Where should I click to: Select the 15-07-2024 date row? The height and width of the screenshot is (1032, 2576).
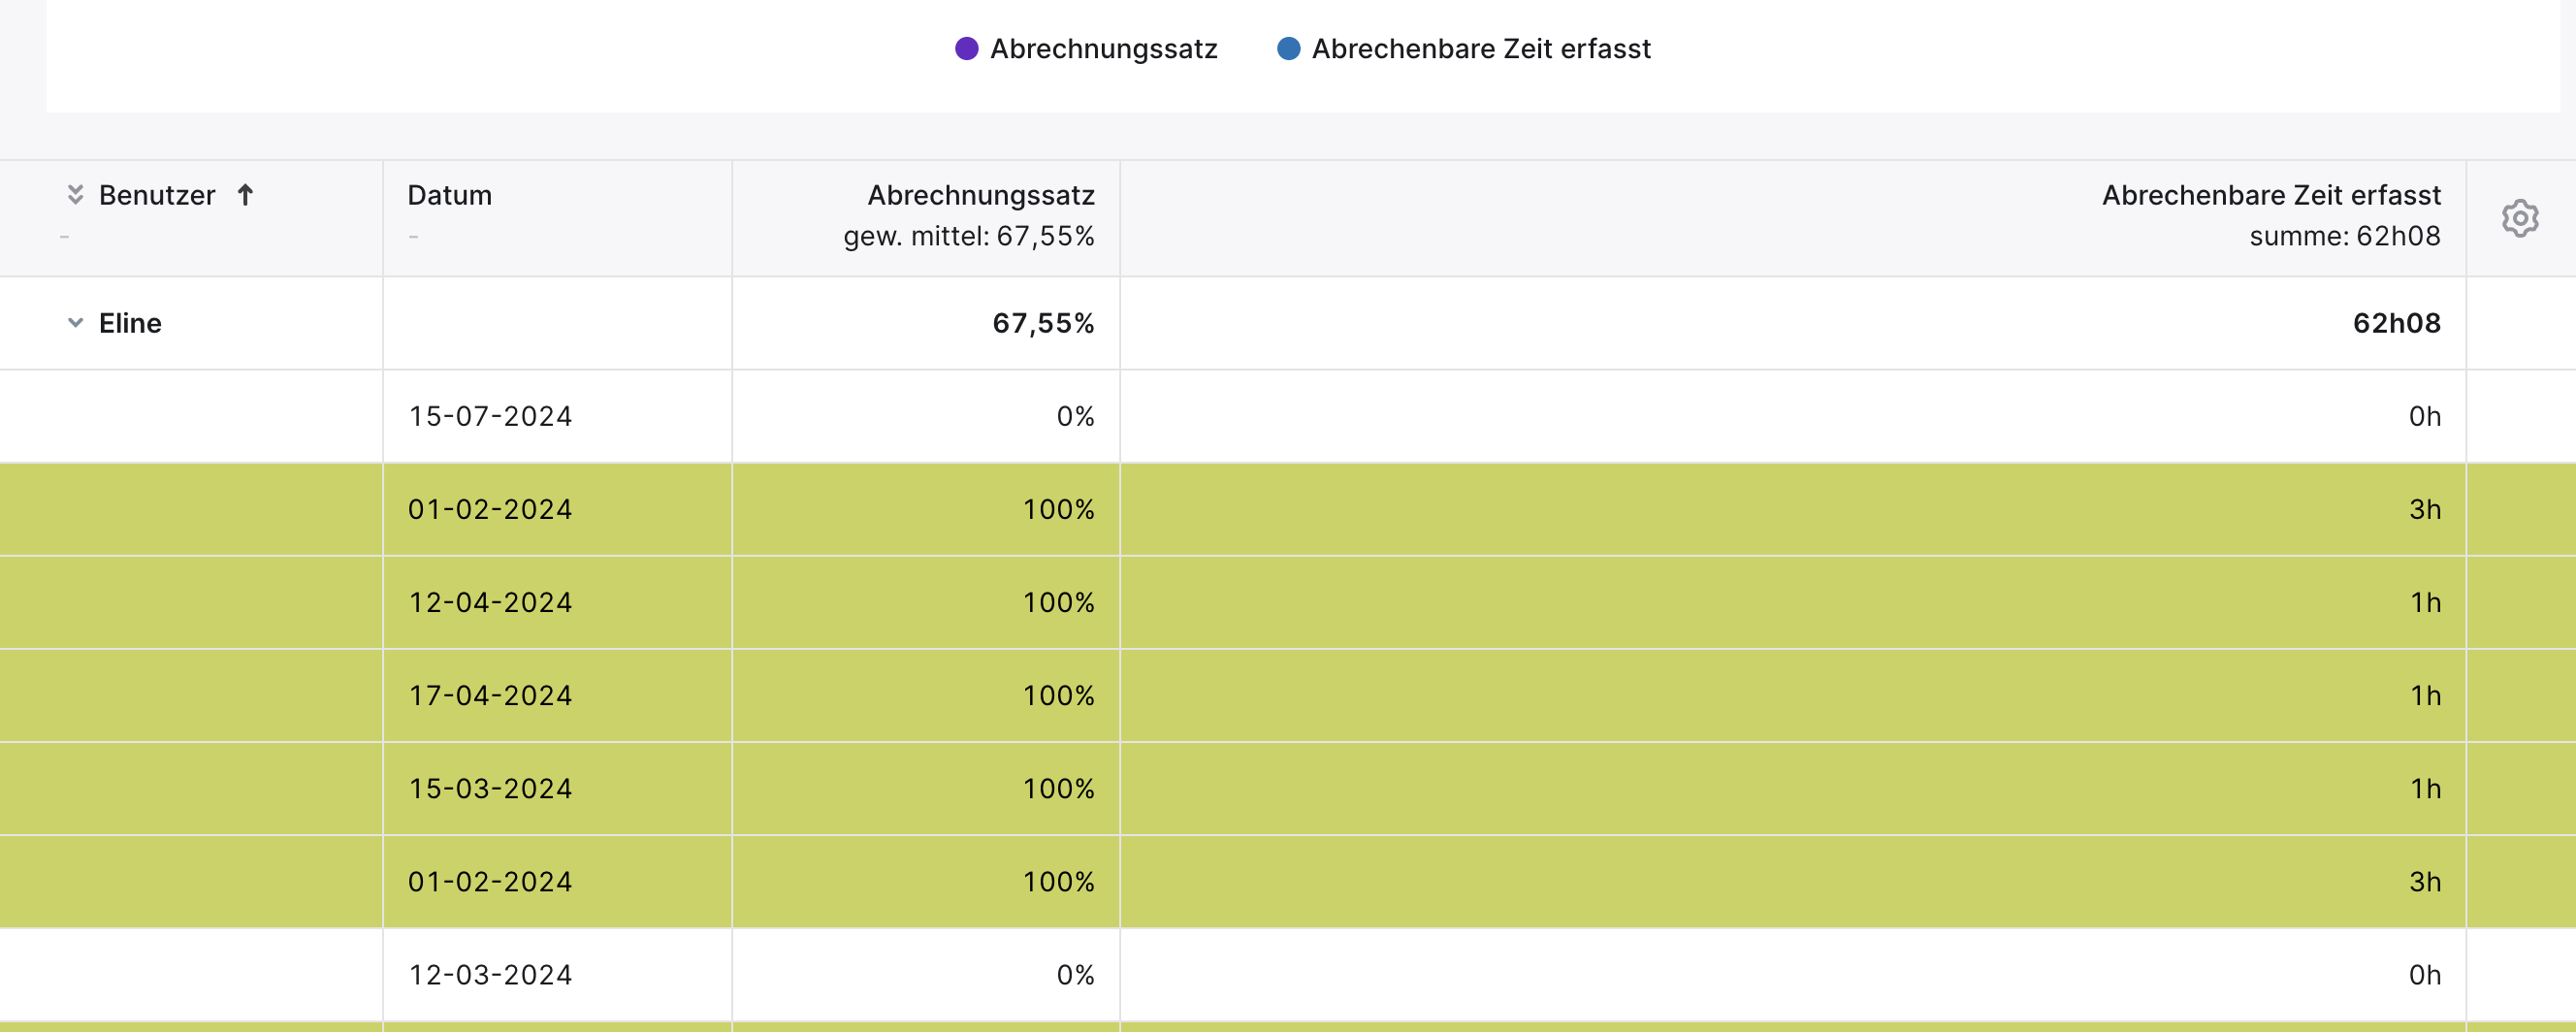point(1288,416)
